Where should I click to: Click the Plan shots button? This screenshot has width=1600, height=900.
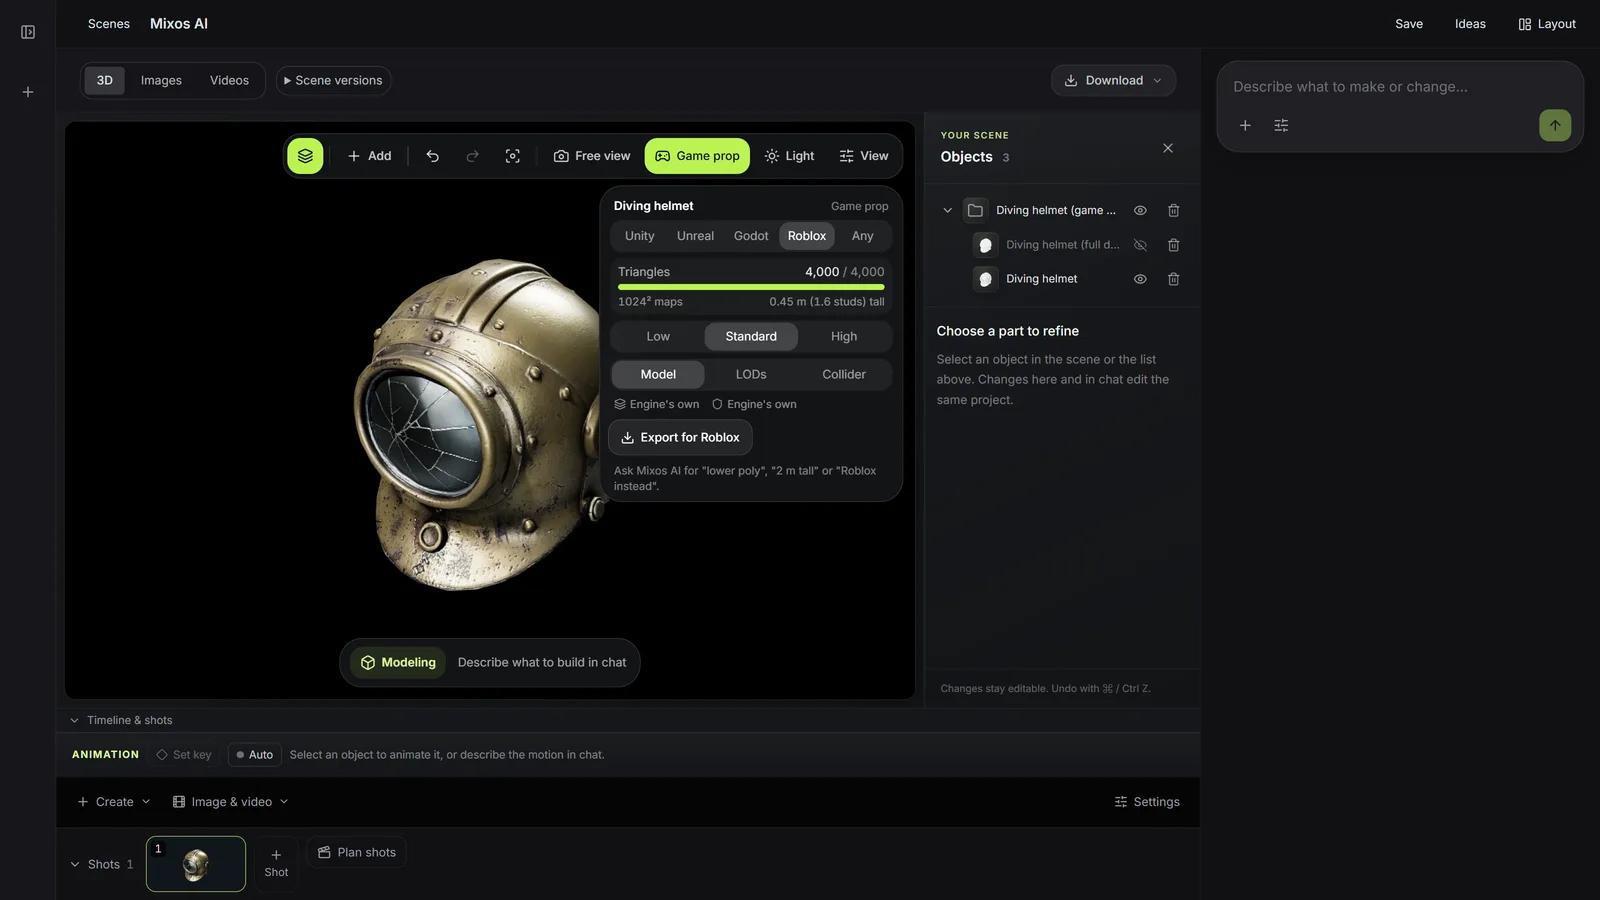point(357,852)
